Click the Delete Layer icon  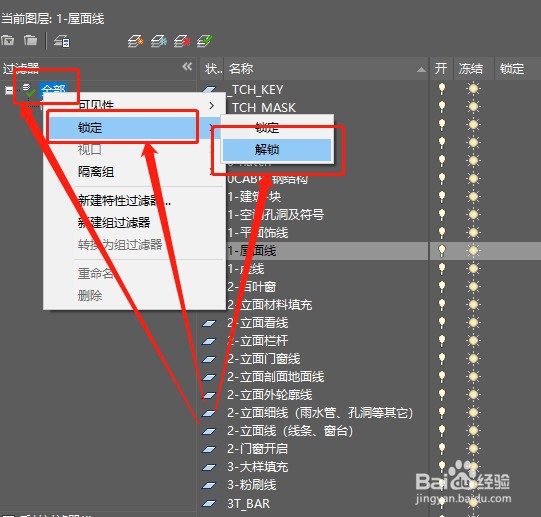(x=181, y=41)
